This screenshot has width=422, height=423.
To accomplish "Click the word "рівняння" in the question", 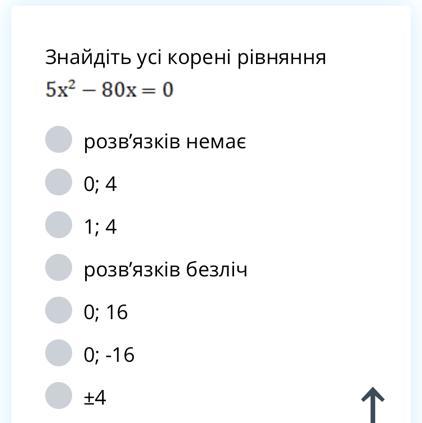I will pyautogui.click(x=282, y=59).
